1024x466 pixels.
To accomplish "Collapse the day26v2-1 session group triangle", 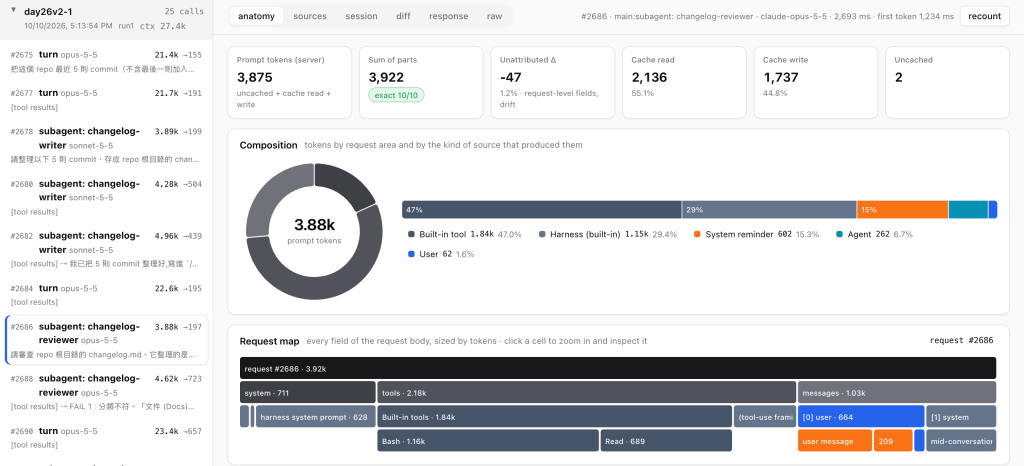I will 14,10.
